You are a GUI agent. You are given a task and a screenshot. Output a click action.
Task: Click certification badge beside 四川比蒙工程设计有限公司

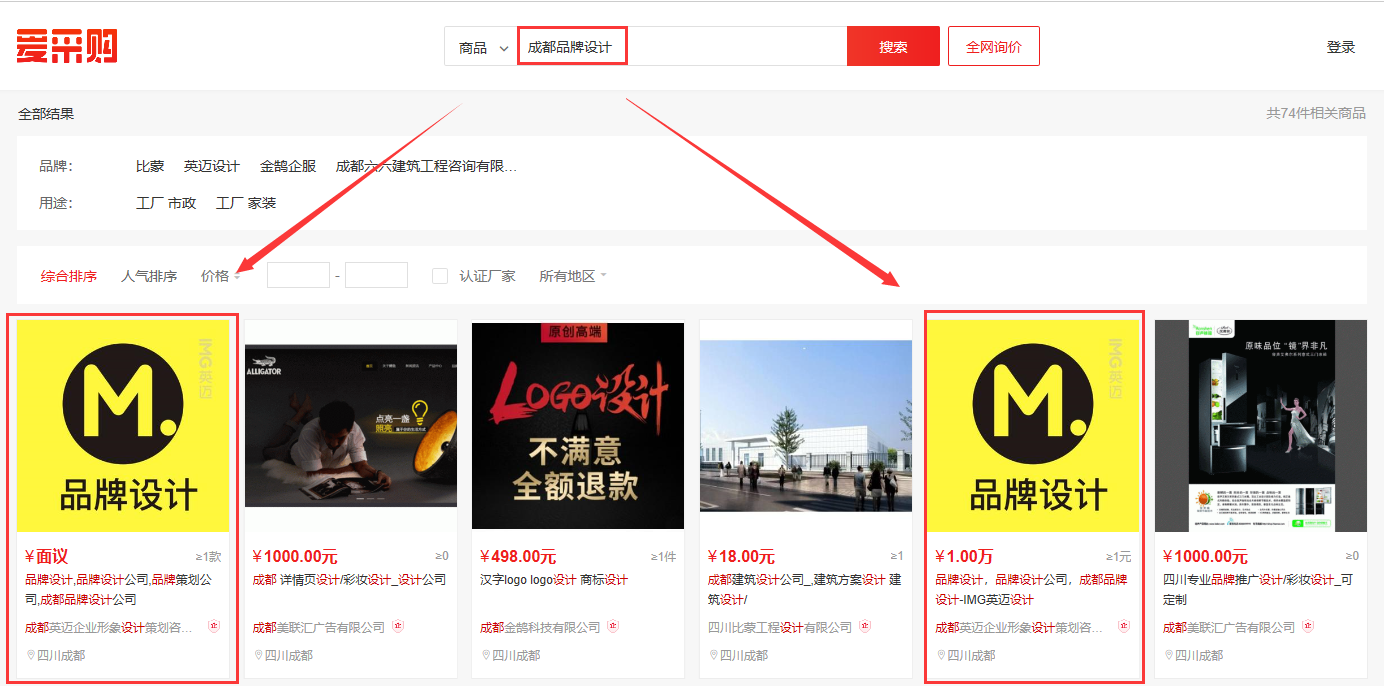(x=865, y=627)
